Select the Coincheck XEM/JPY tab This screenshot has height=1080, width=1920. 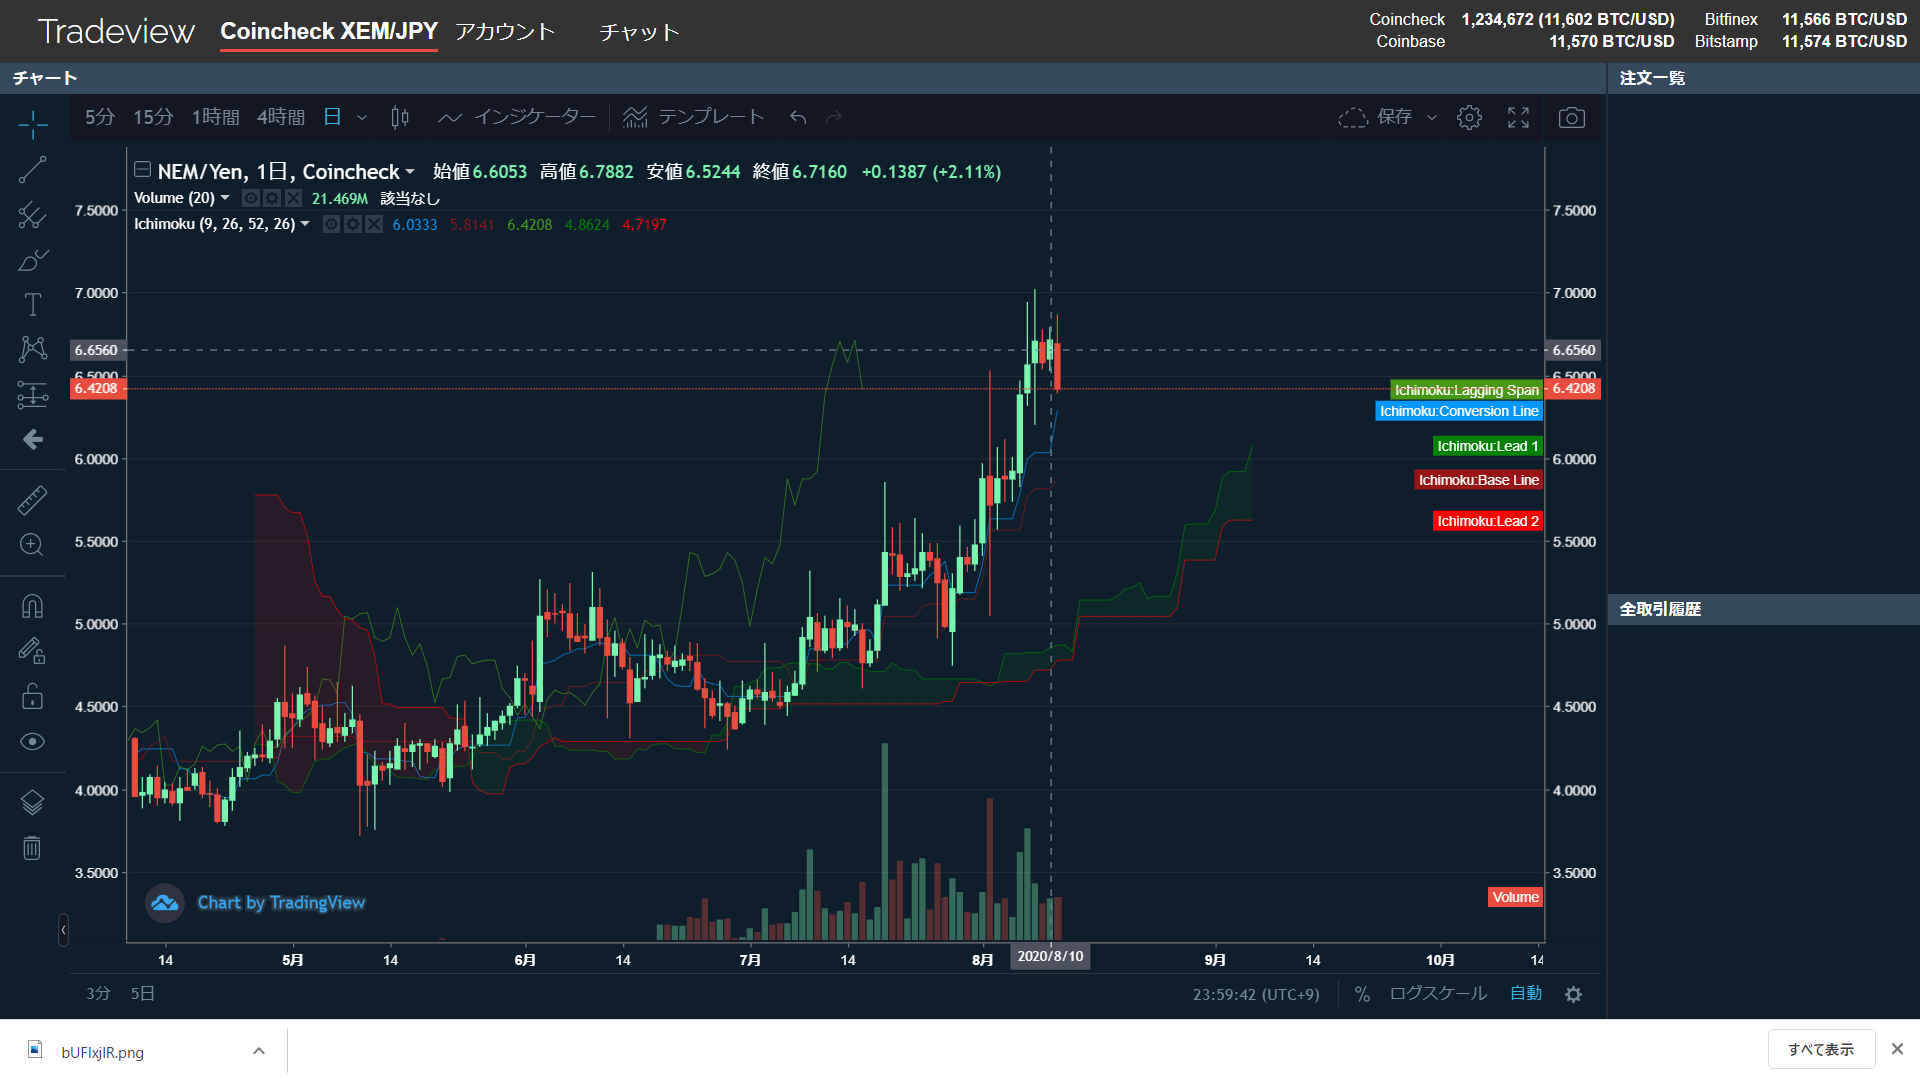pos(329,31)
